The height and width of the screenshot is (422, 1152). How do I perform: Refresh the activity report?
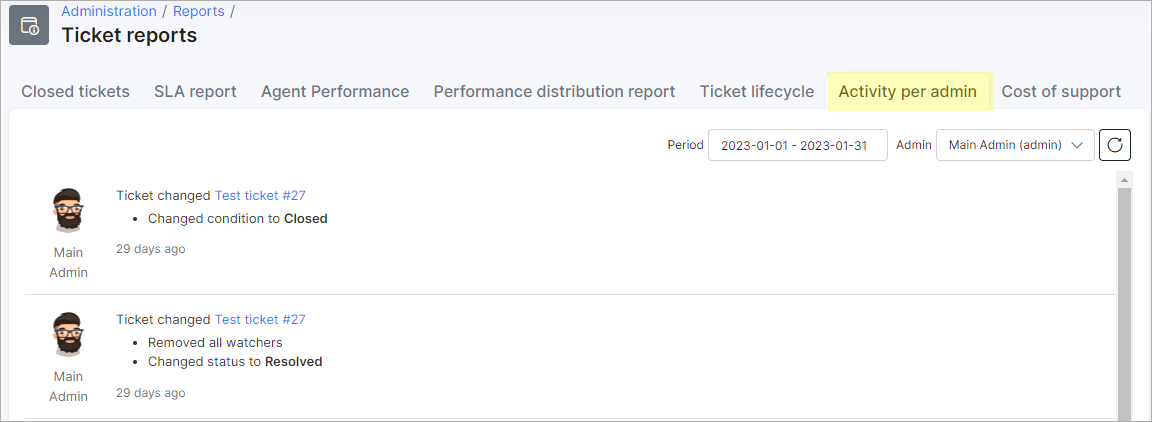(x=1115, y=145)
